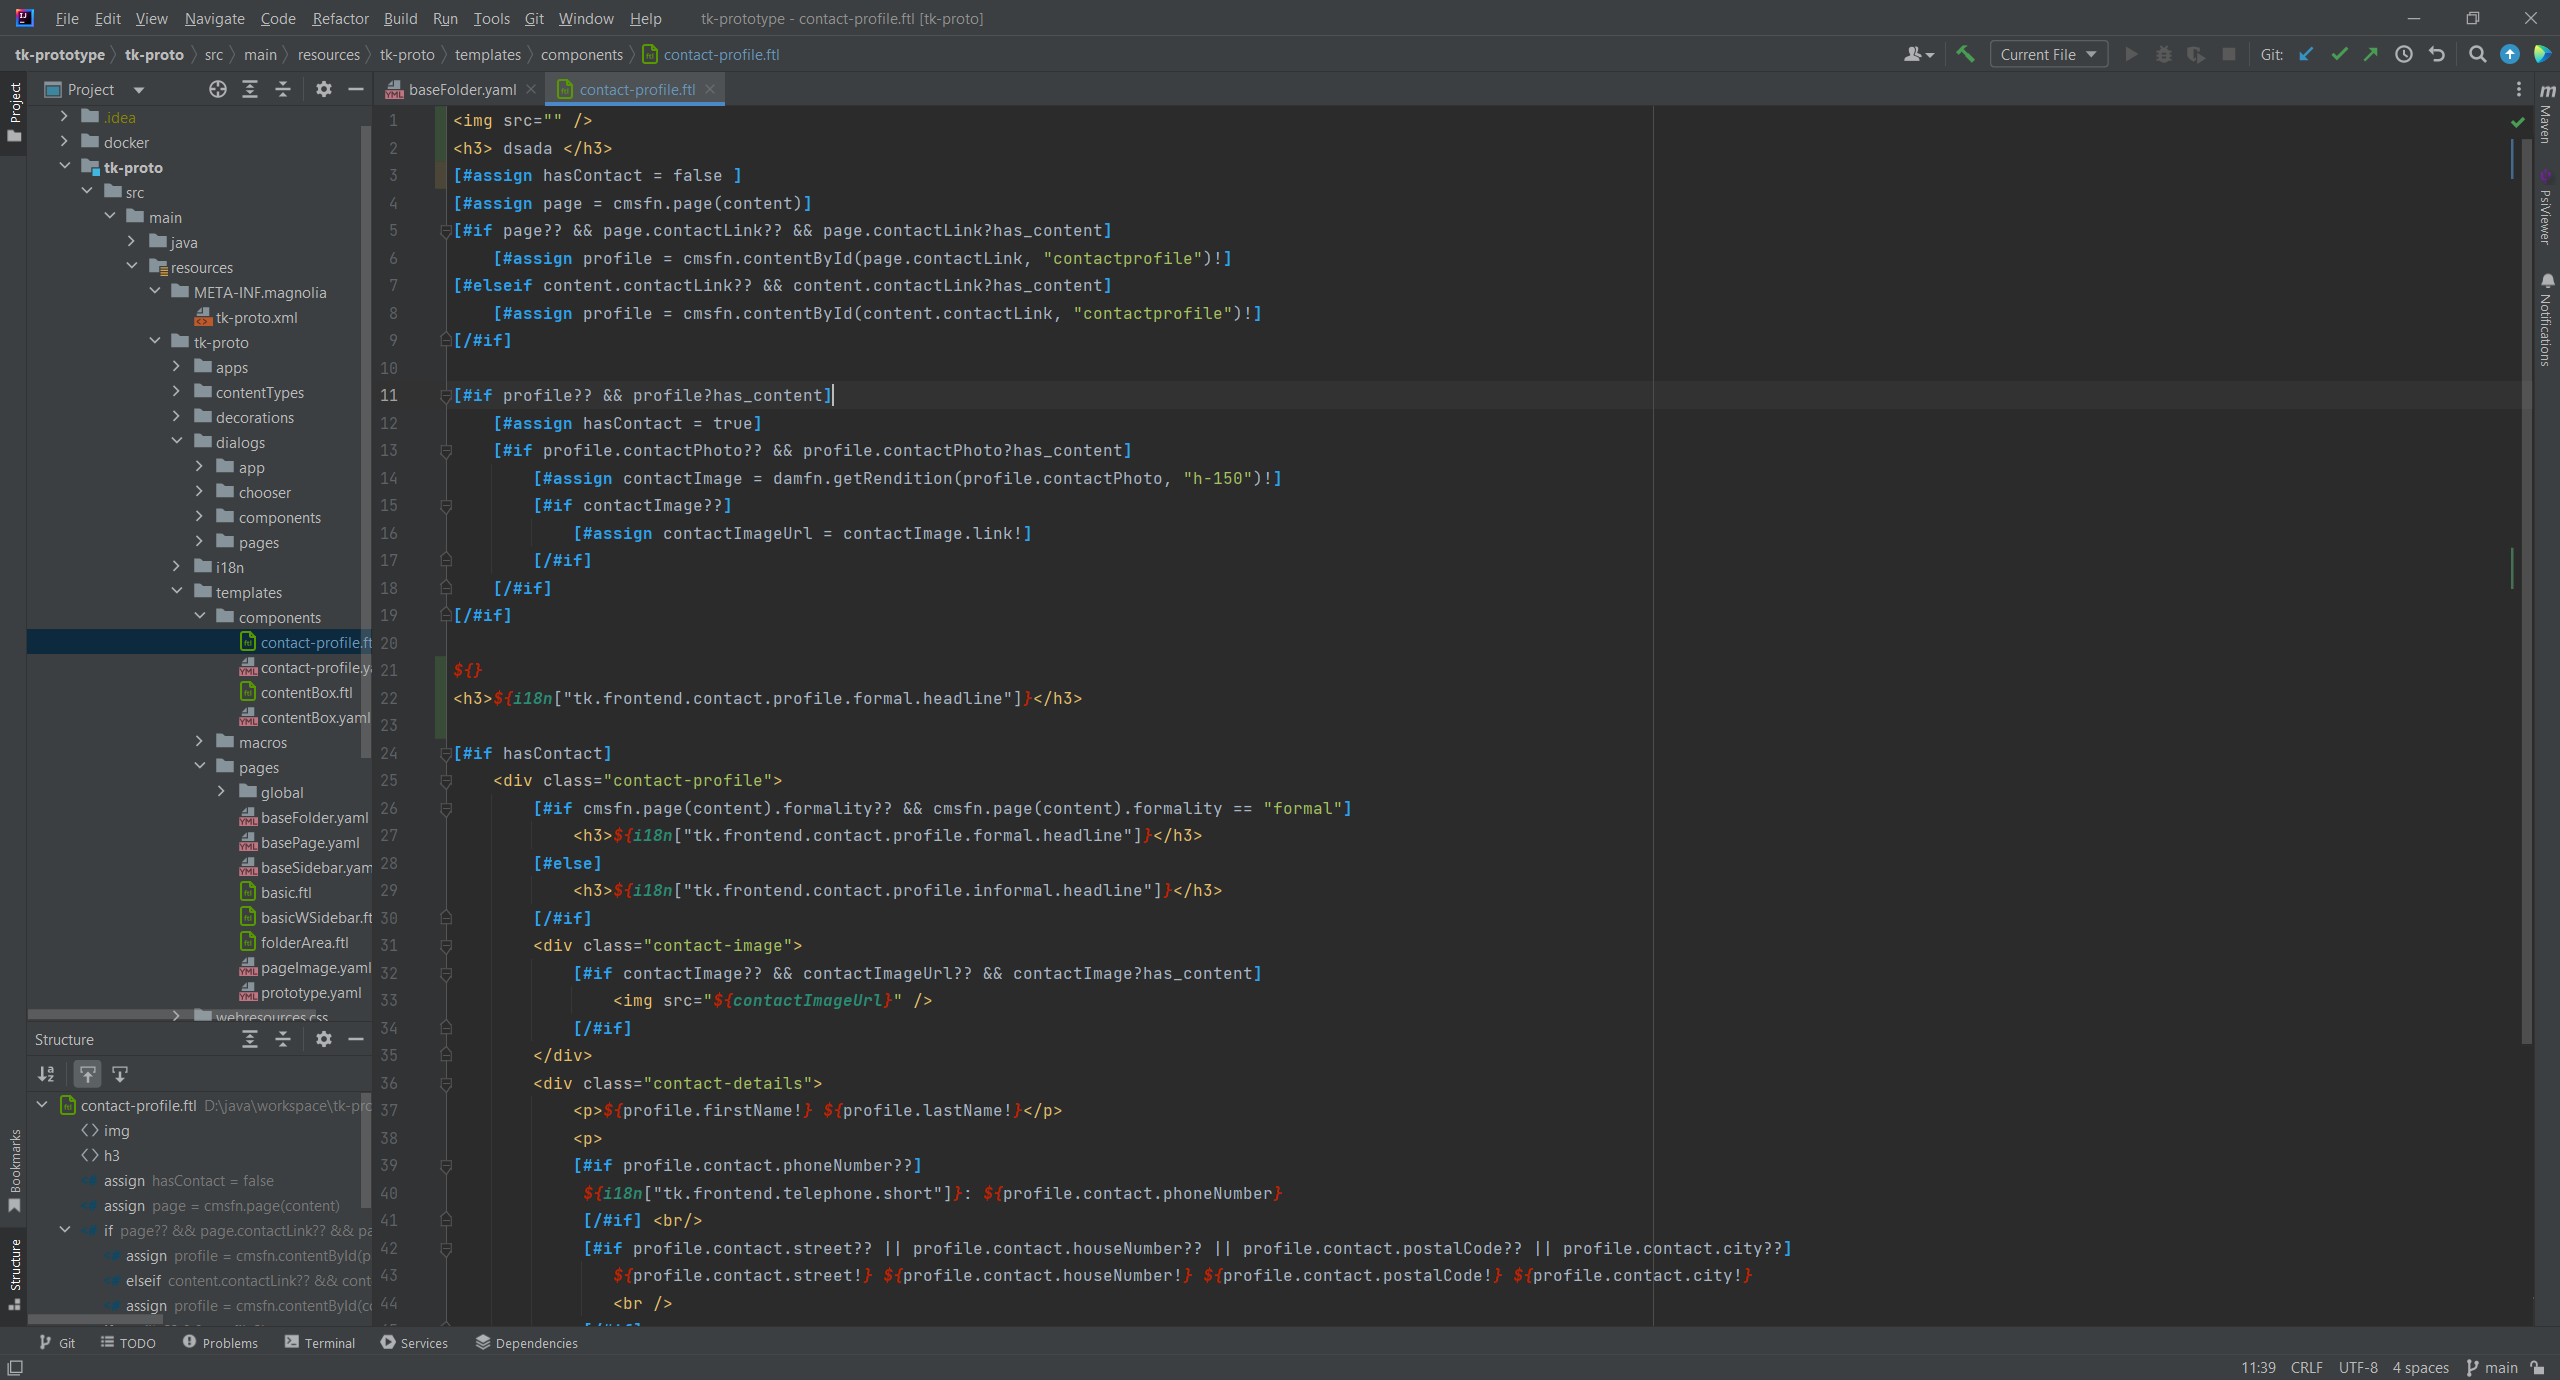Viewport: 2560px width, 1380px height.
Task: Commit changes with the green Git checkmark icon
Action: 2340,54
